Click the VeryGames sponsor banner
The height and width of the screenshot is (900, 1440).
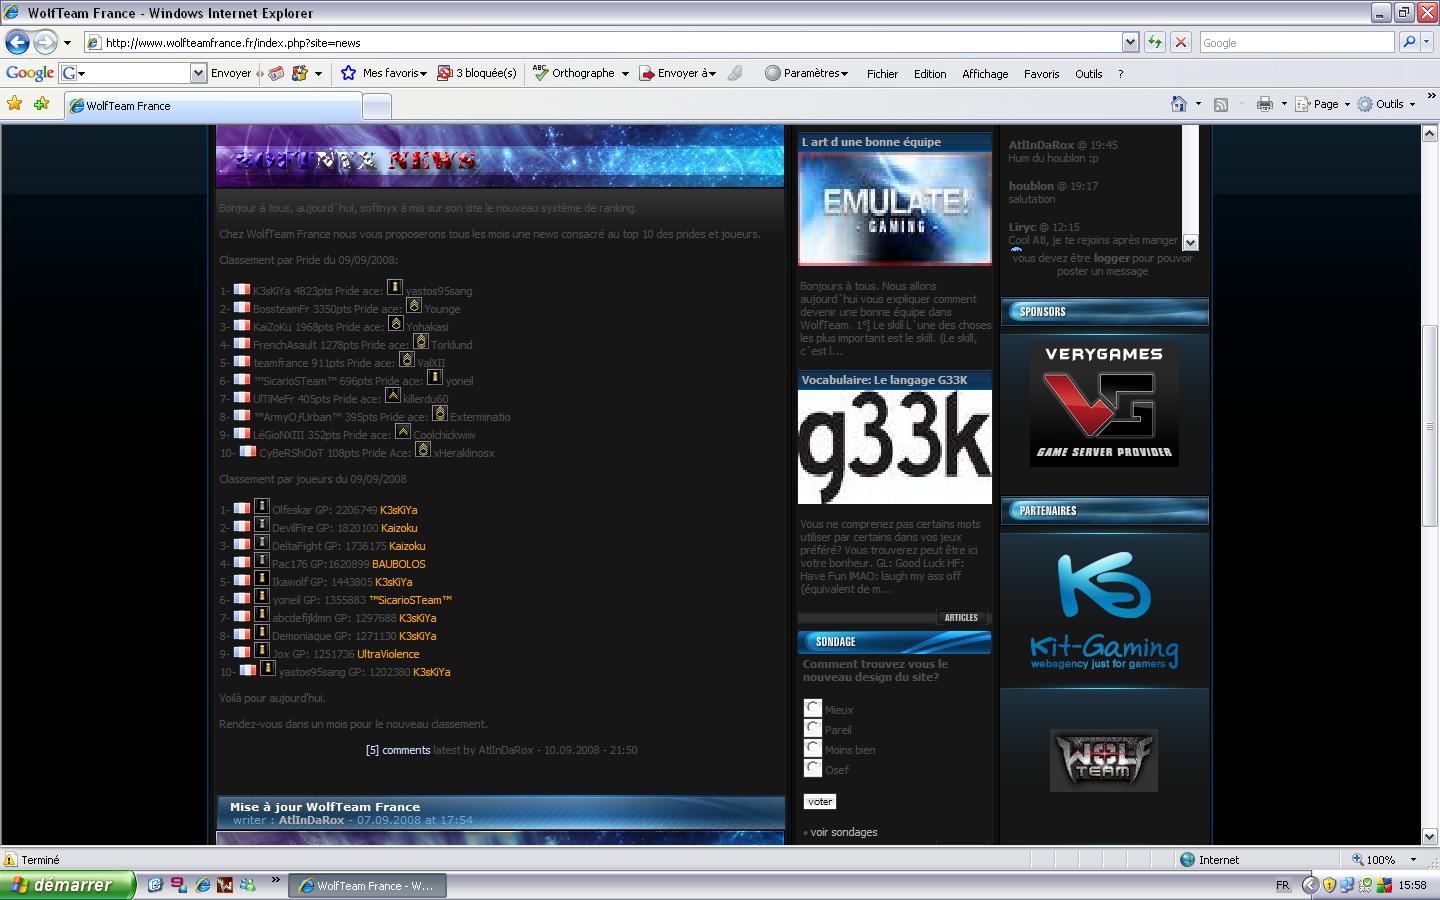pos(1104,403)
